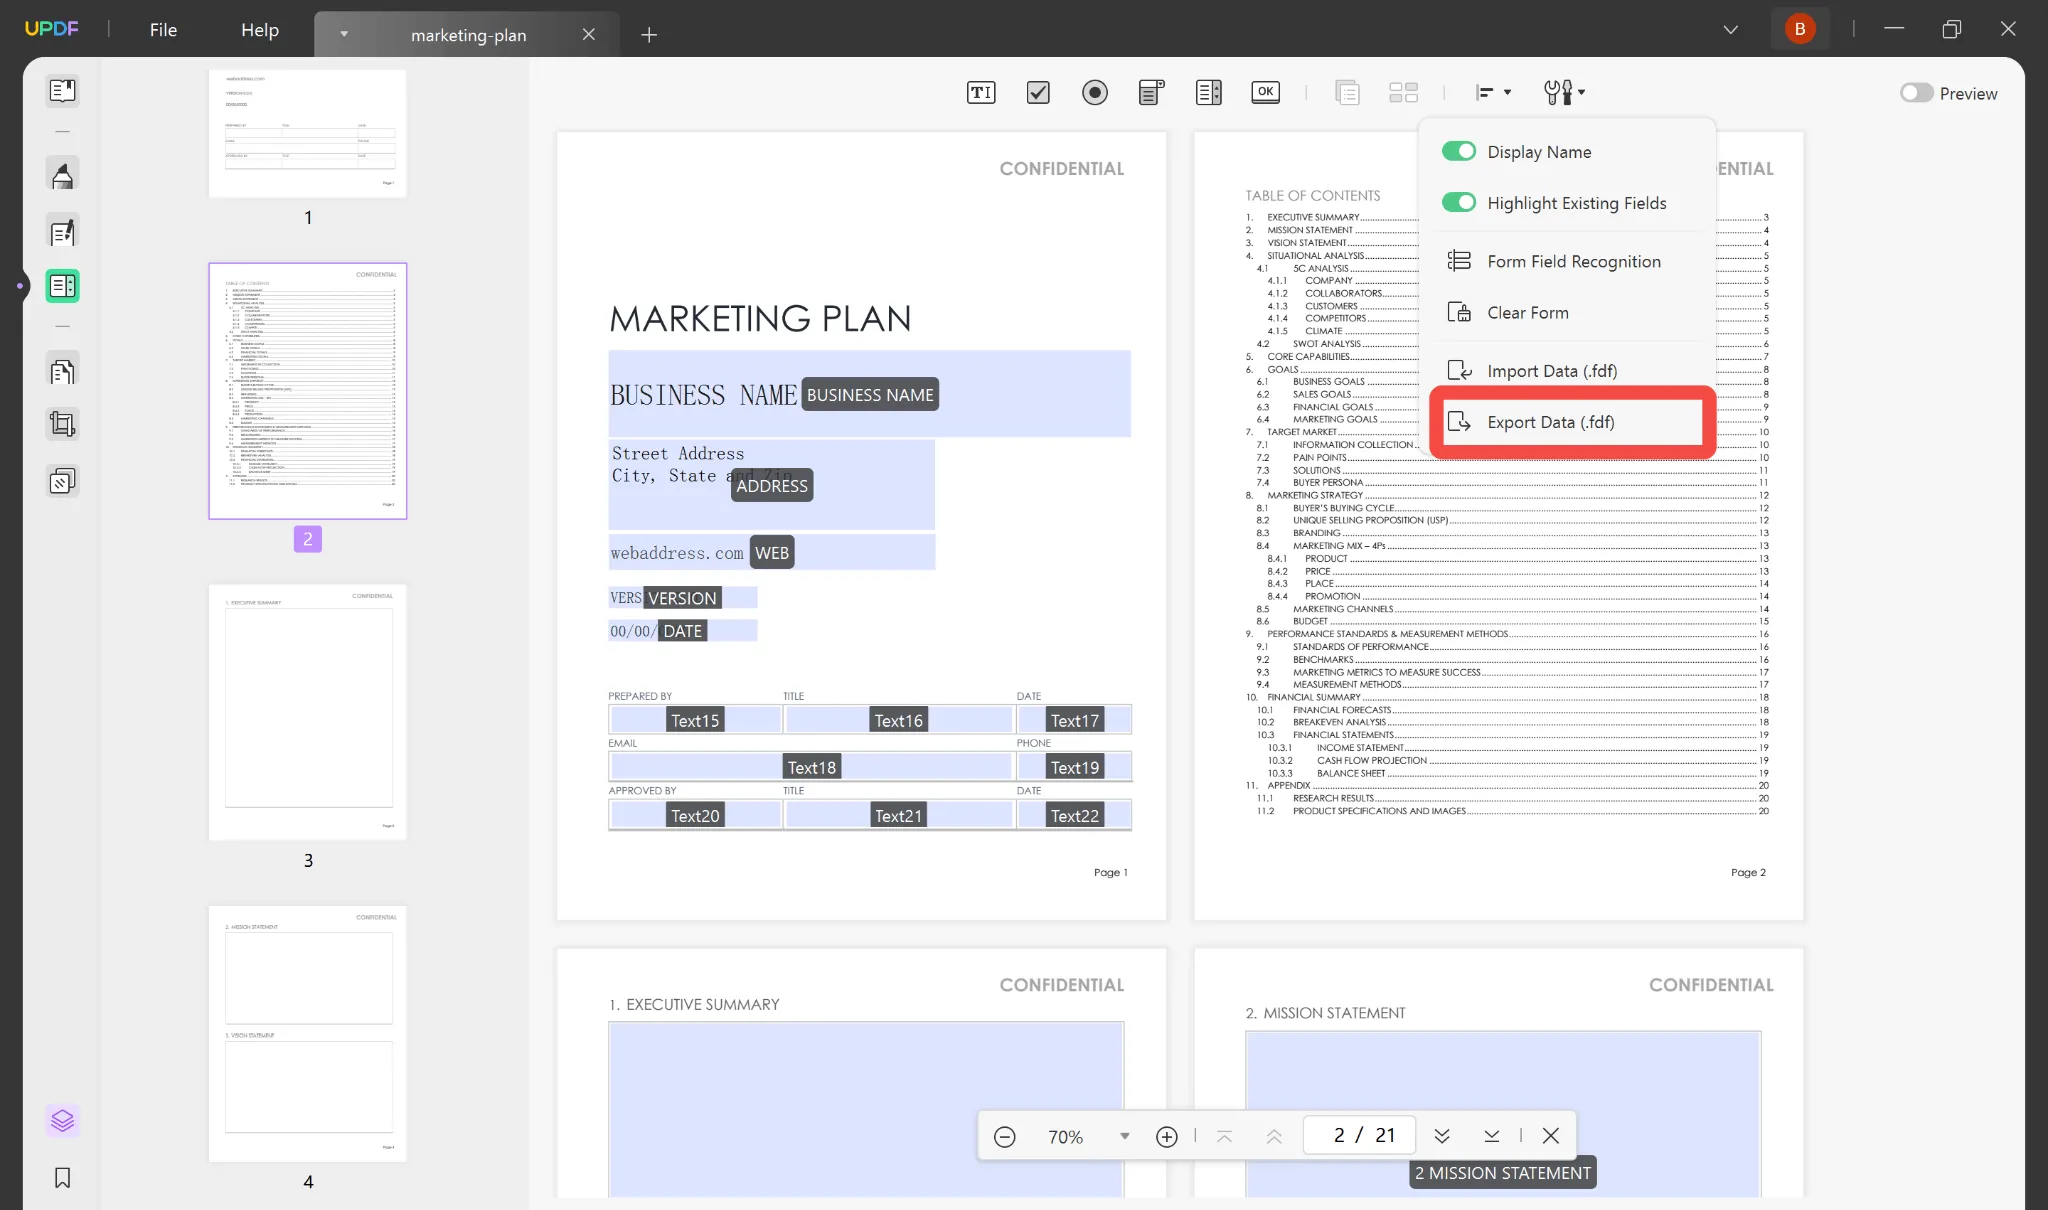This screenshot has width=2048, height=1210.
Task: Open the UPDF File menu
Action: (x=164, y=29)
